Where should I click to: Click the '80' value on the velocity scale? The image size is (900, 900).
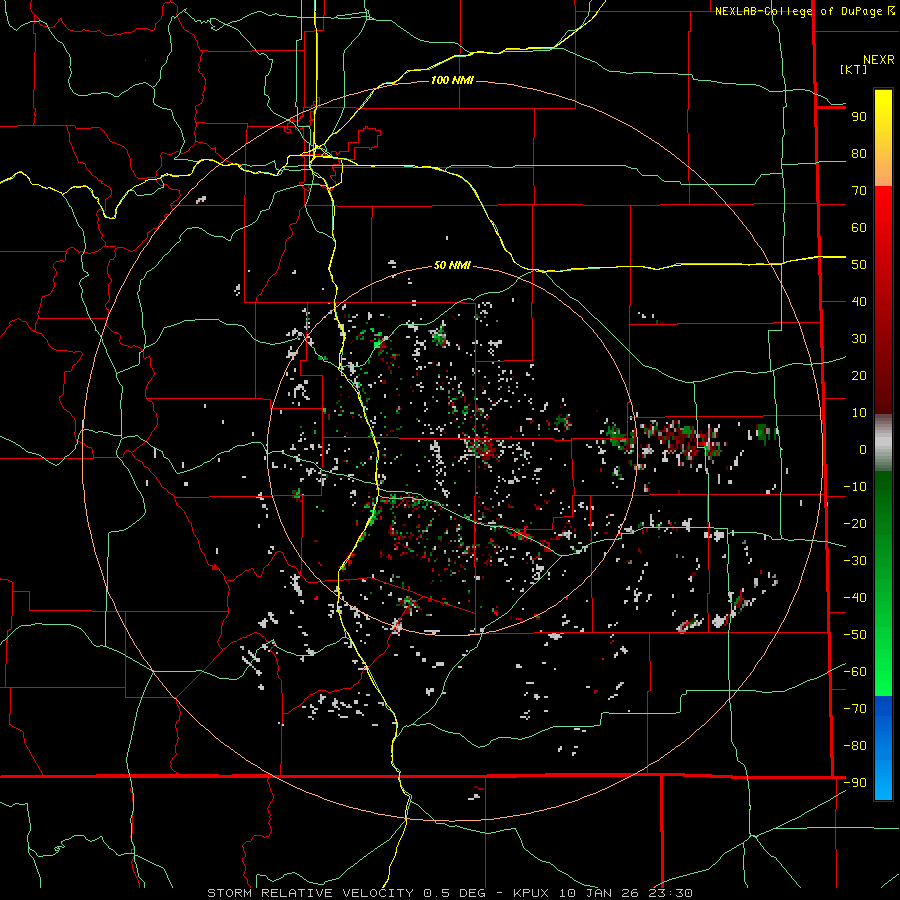click(859, 154)
